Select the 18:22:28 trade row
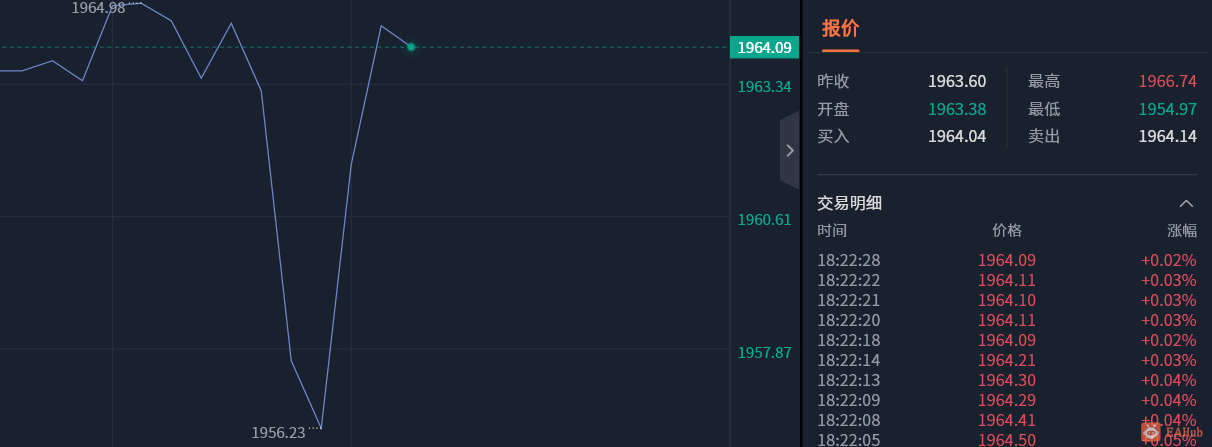 [x=1006, y=260]
